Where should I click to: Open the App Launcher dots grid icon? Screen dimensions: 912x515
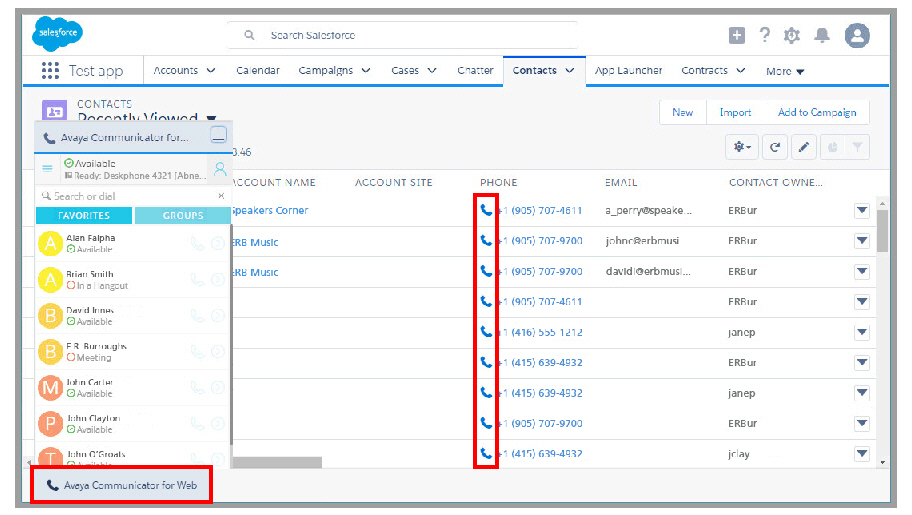coord(51,70)
